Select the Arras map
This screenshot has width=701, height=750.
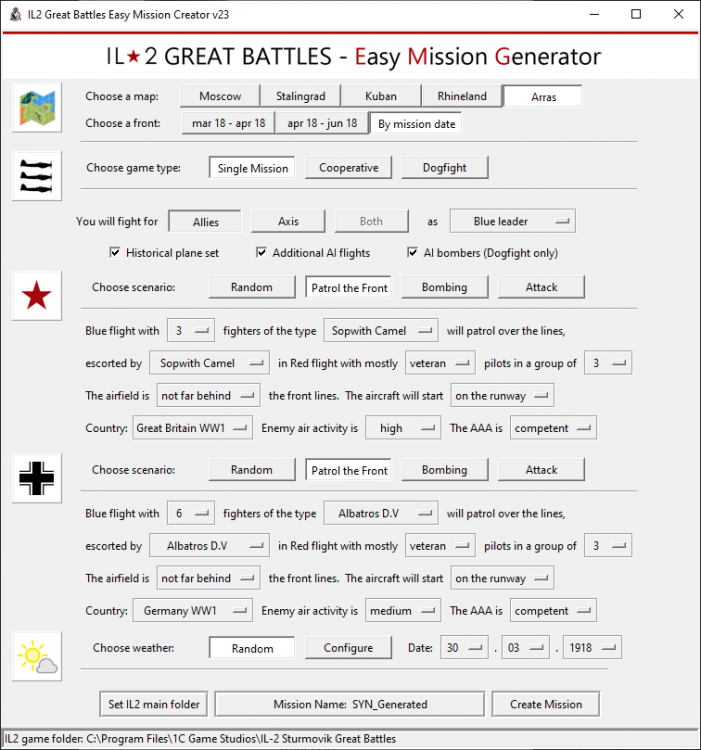(543, 97)
